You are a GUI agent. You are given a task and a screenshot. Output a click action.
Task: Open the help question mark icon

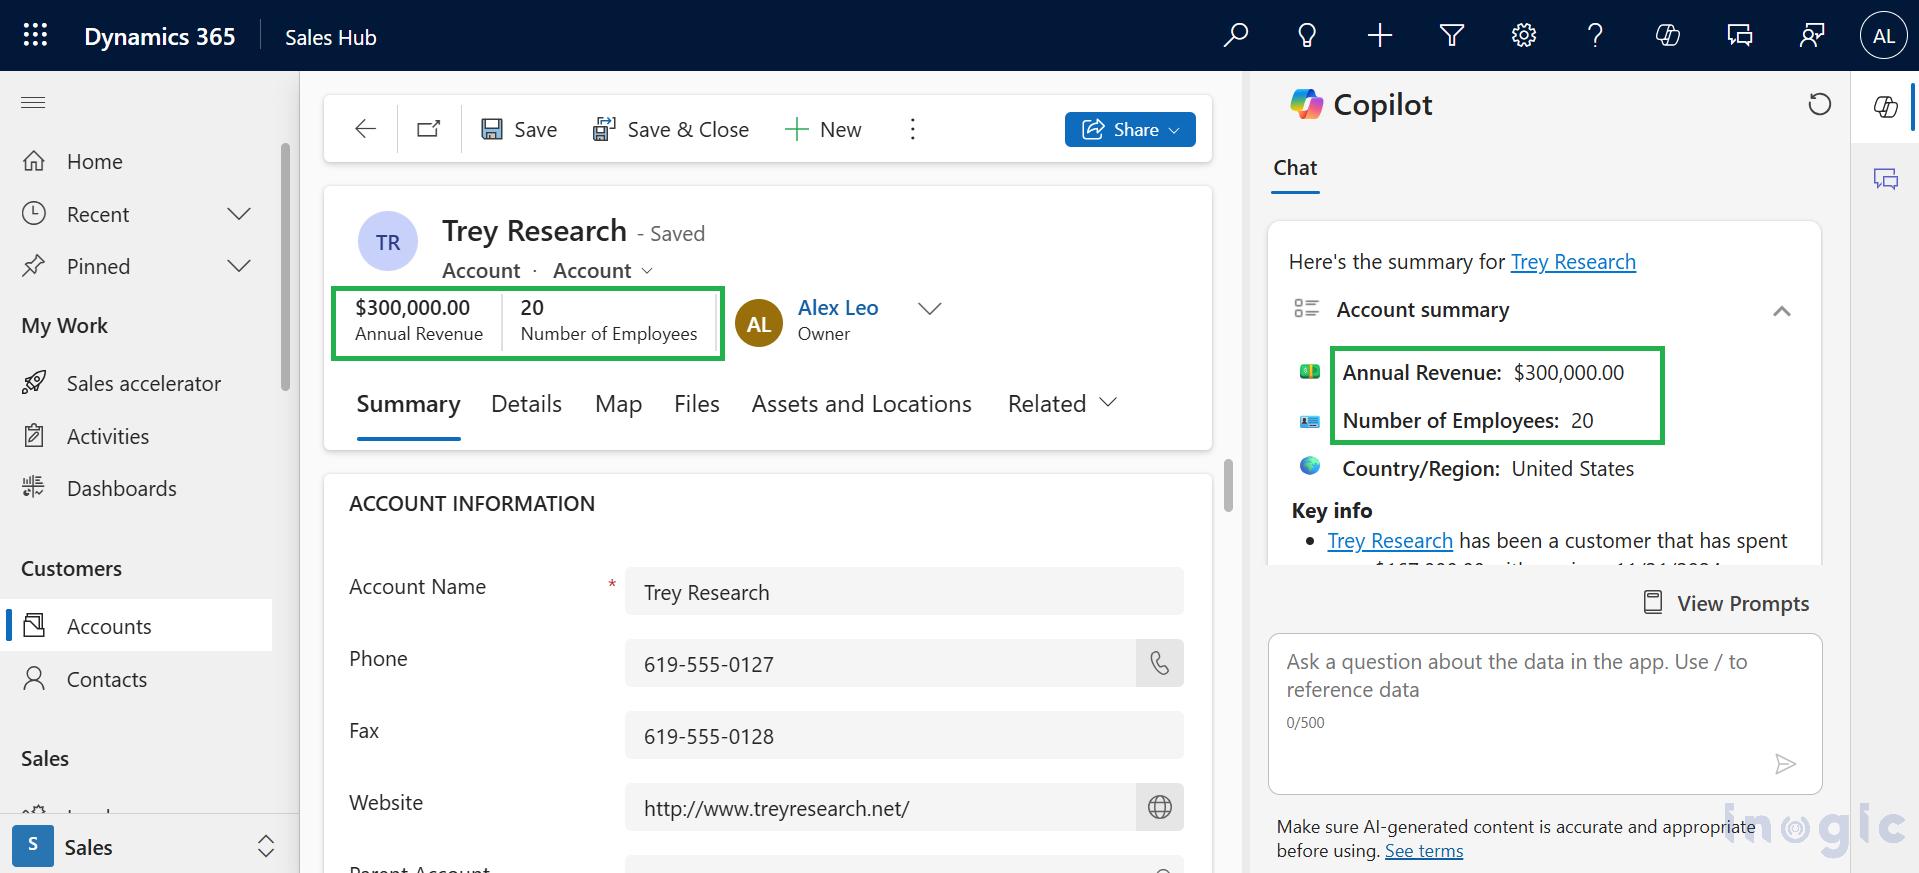pos(1595,35)
